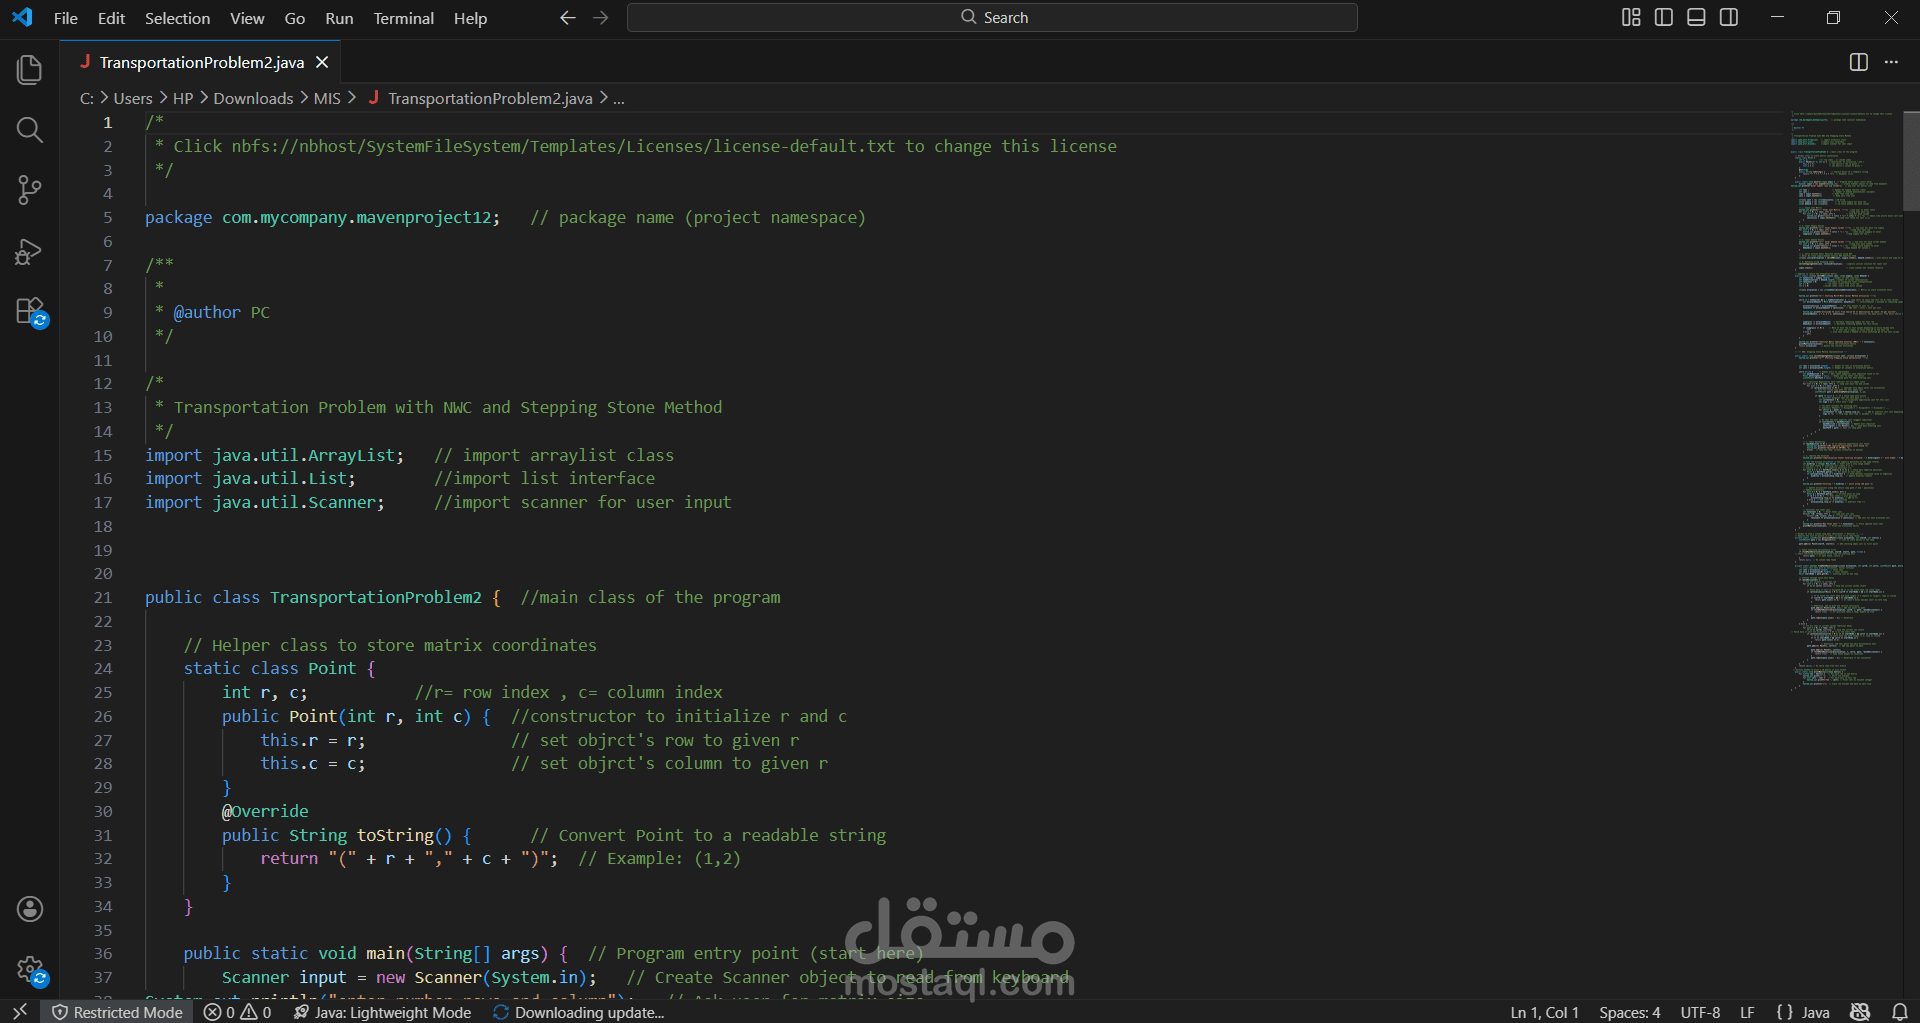The image size is (1920, 1023).
Task: Toggle the primary side bar
Action: pos(1664,17)
